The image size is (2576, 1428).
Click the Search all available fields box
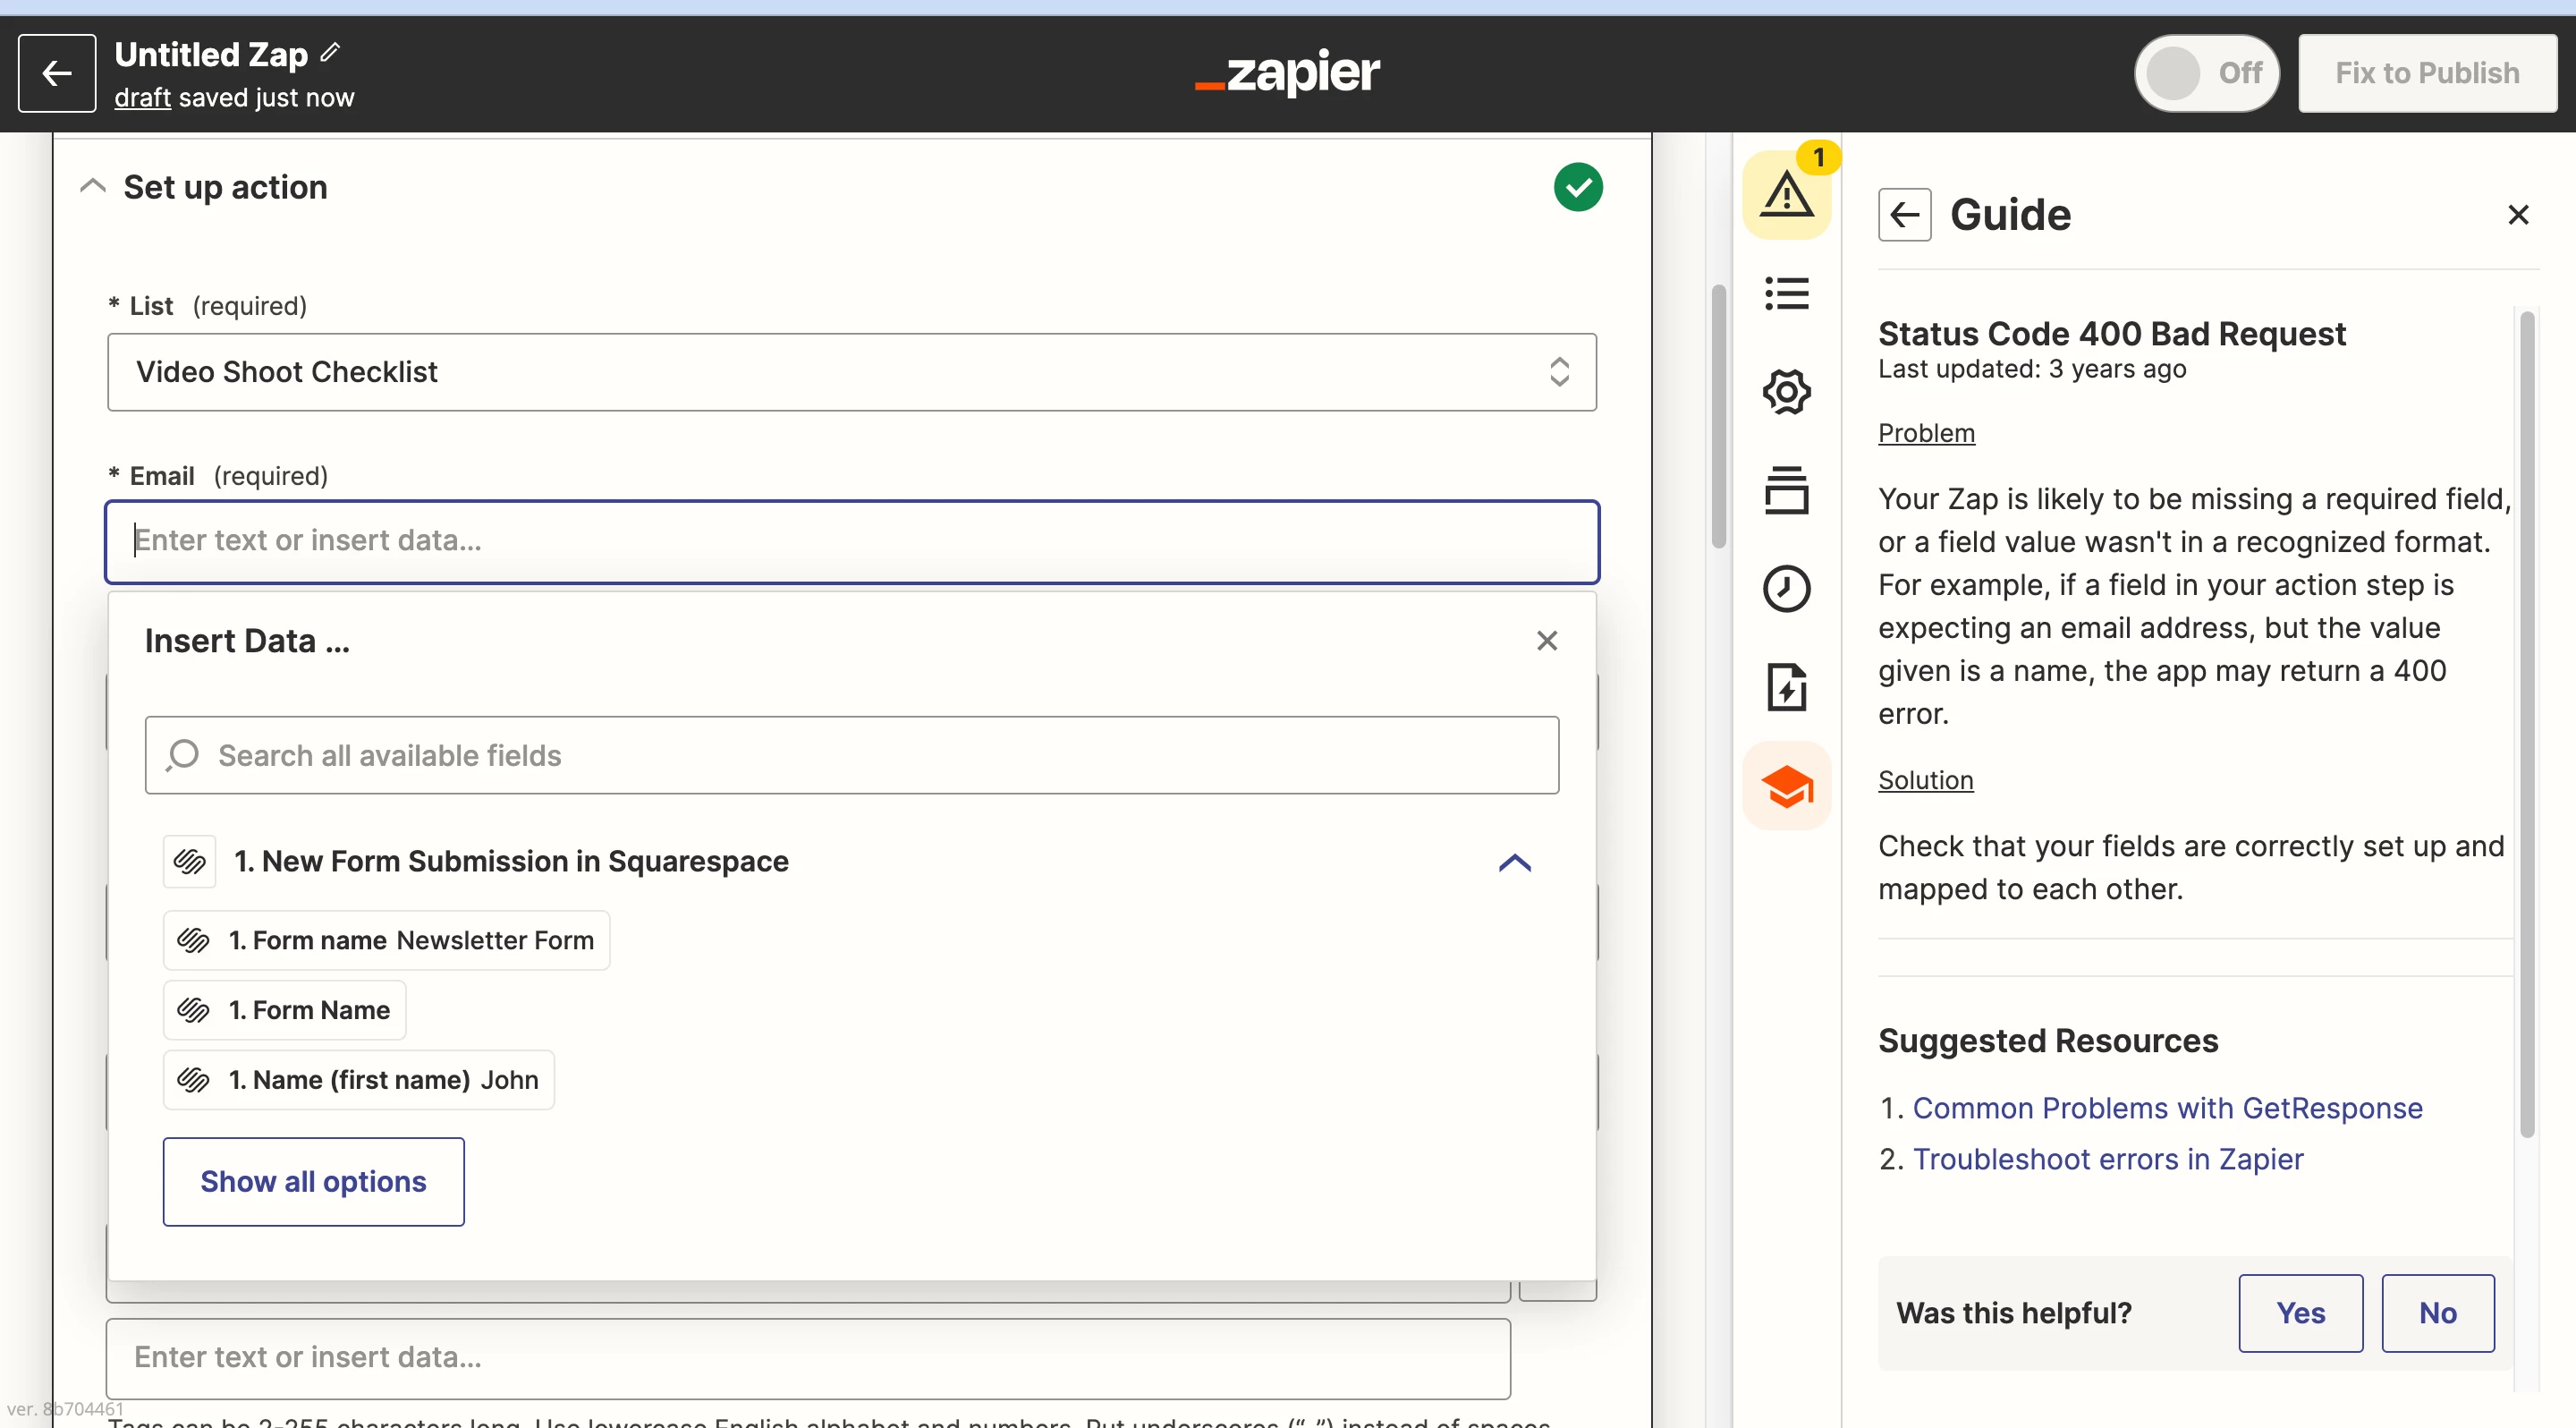click(x=851, y=755)
